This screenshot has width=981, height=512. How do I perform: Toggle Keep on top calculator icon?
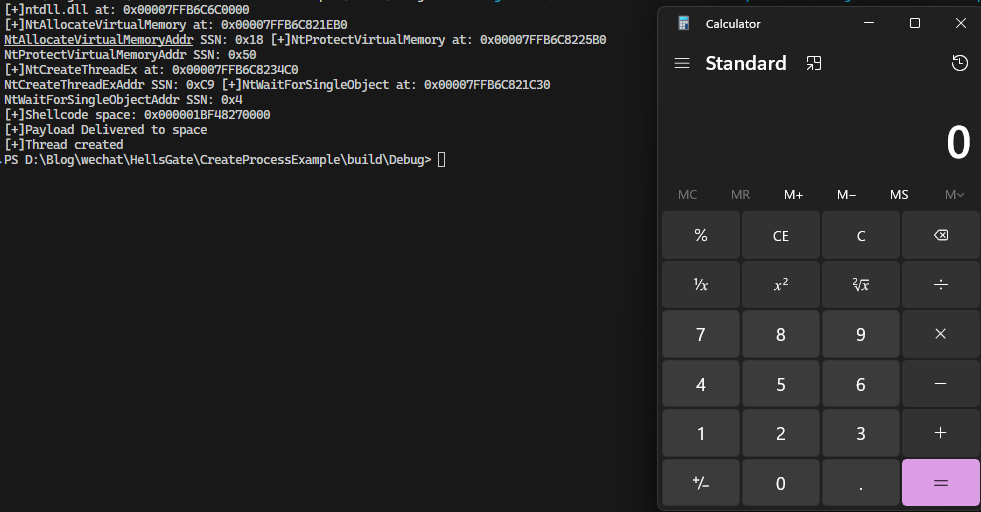pyautogui.click(x=813, y=63)
